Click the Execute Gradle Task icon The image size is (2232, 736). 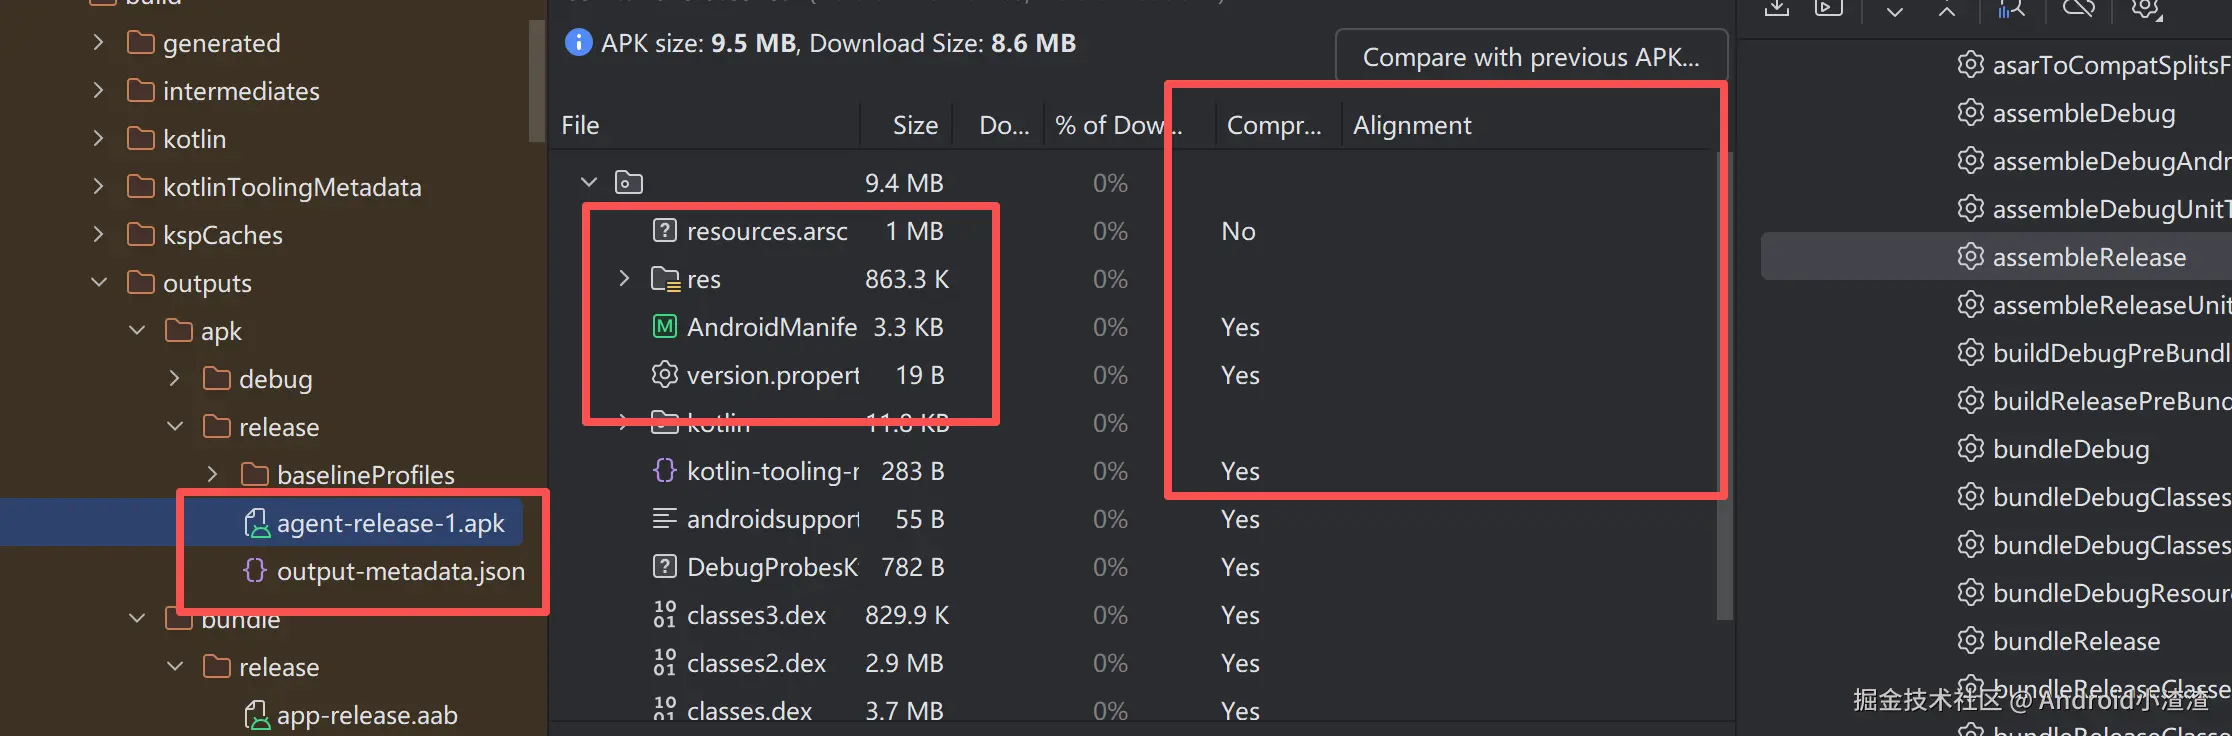[1828, 8]
